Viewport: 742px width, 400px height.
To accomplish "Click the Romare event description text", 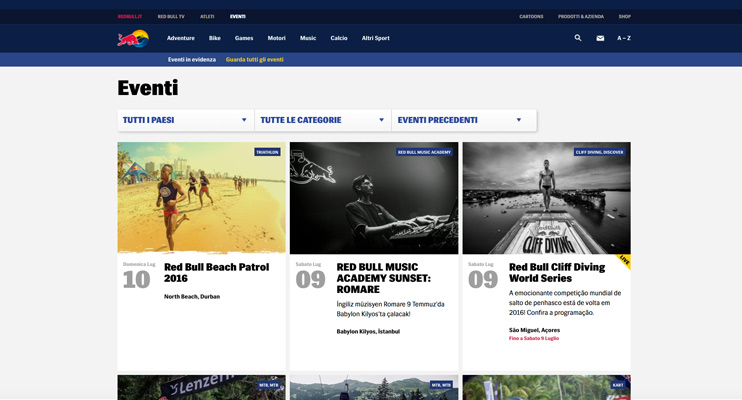I will click(390, 309).
